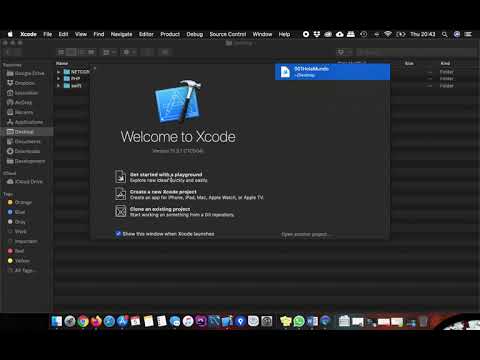Screen dimensions: 480x360
Task: Filter by the Yellow tag
Action: 19,260
